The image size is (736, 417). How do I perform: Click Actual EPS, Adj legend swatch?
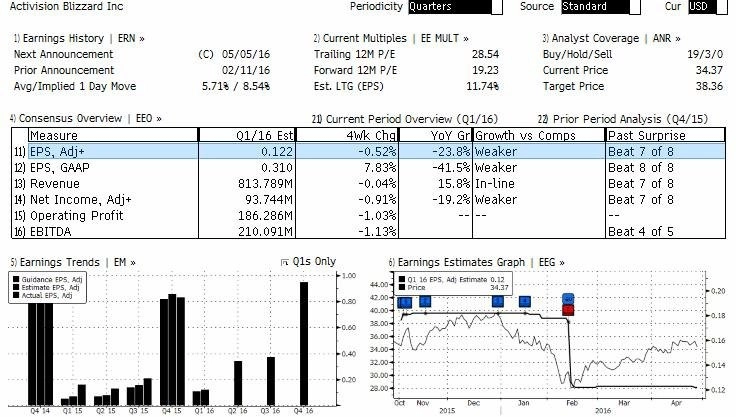pos(16,295)
